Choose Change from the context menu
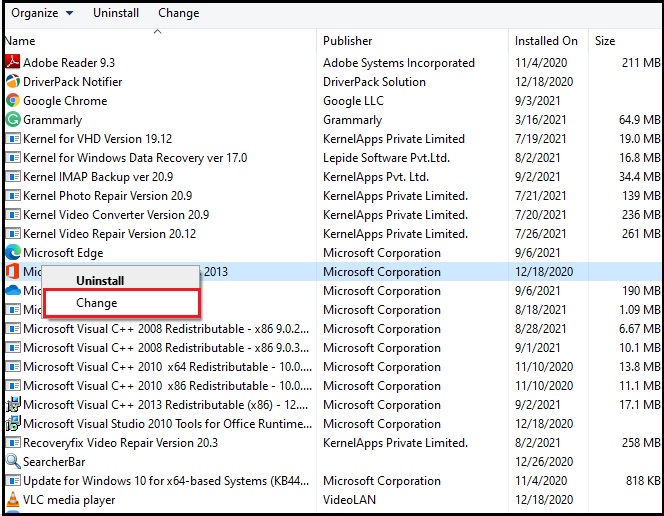 (97, 303)
